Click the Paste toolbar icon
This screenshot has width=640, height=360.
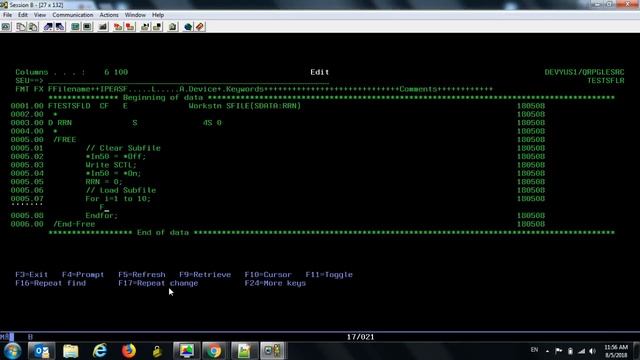[33, 27]
